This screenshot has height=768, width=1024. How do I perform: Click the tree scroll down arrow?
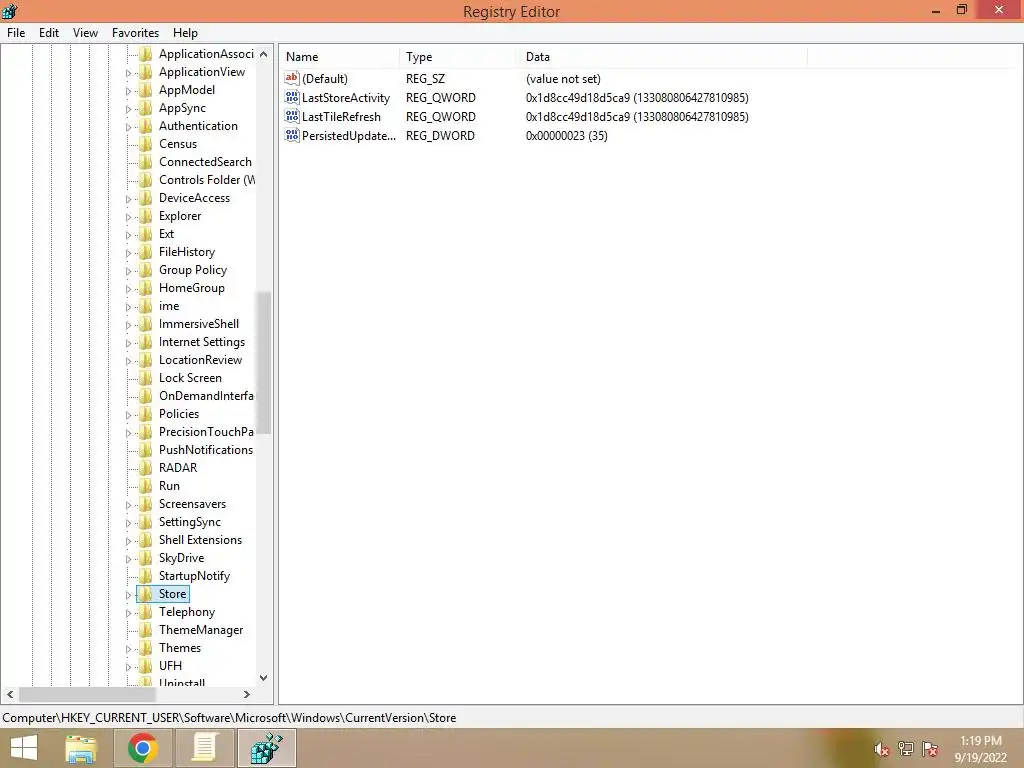[x=263, y=678]
